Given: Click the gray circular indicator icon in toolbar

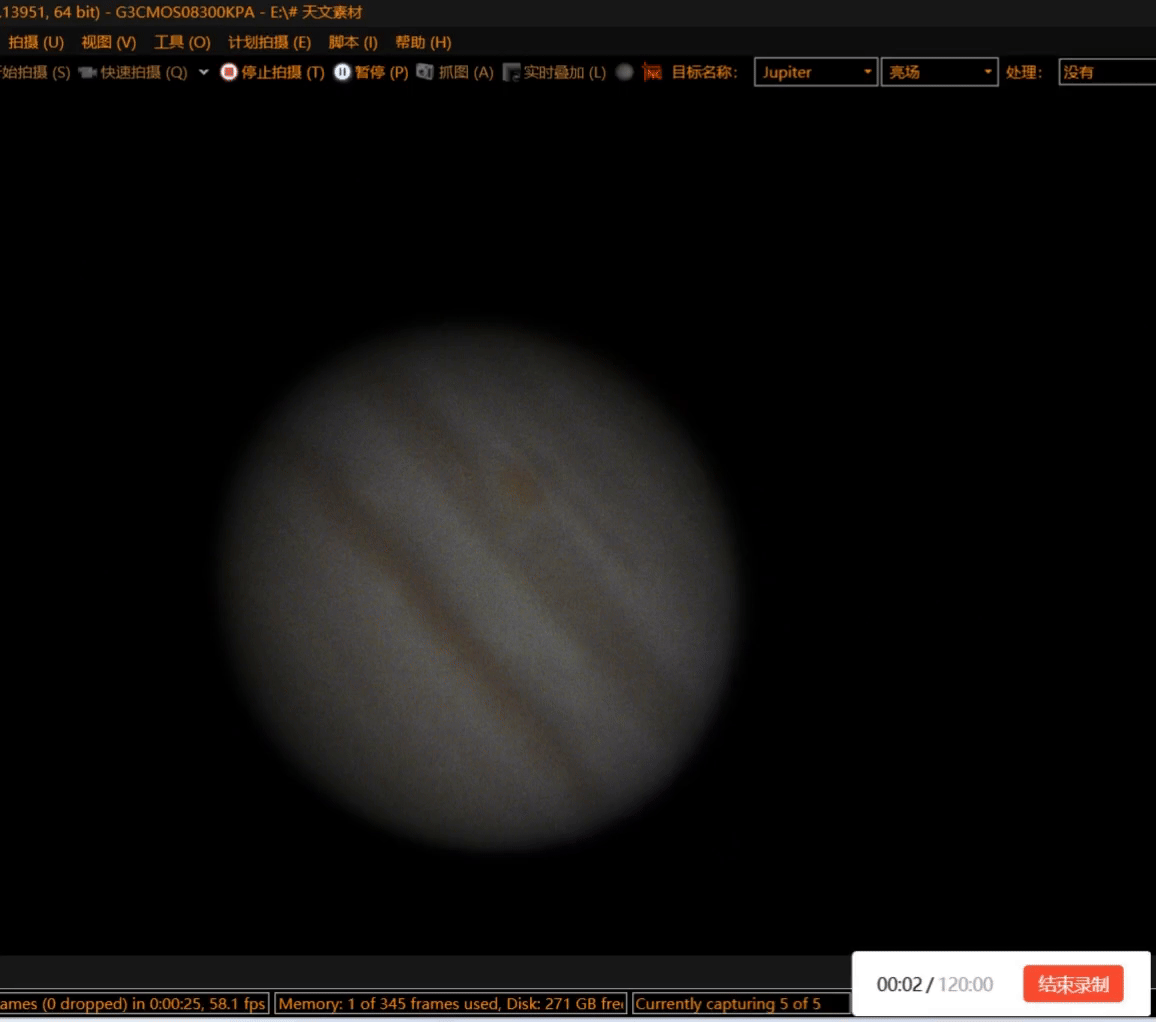Looking at the screenshot, I should click(624, 72).
